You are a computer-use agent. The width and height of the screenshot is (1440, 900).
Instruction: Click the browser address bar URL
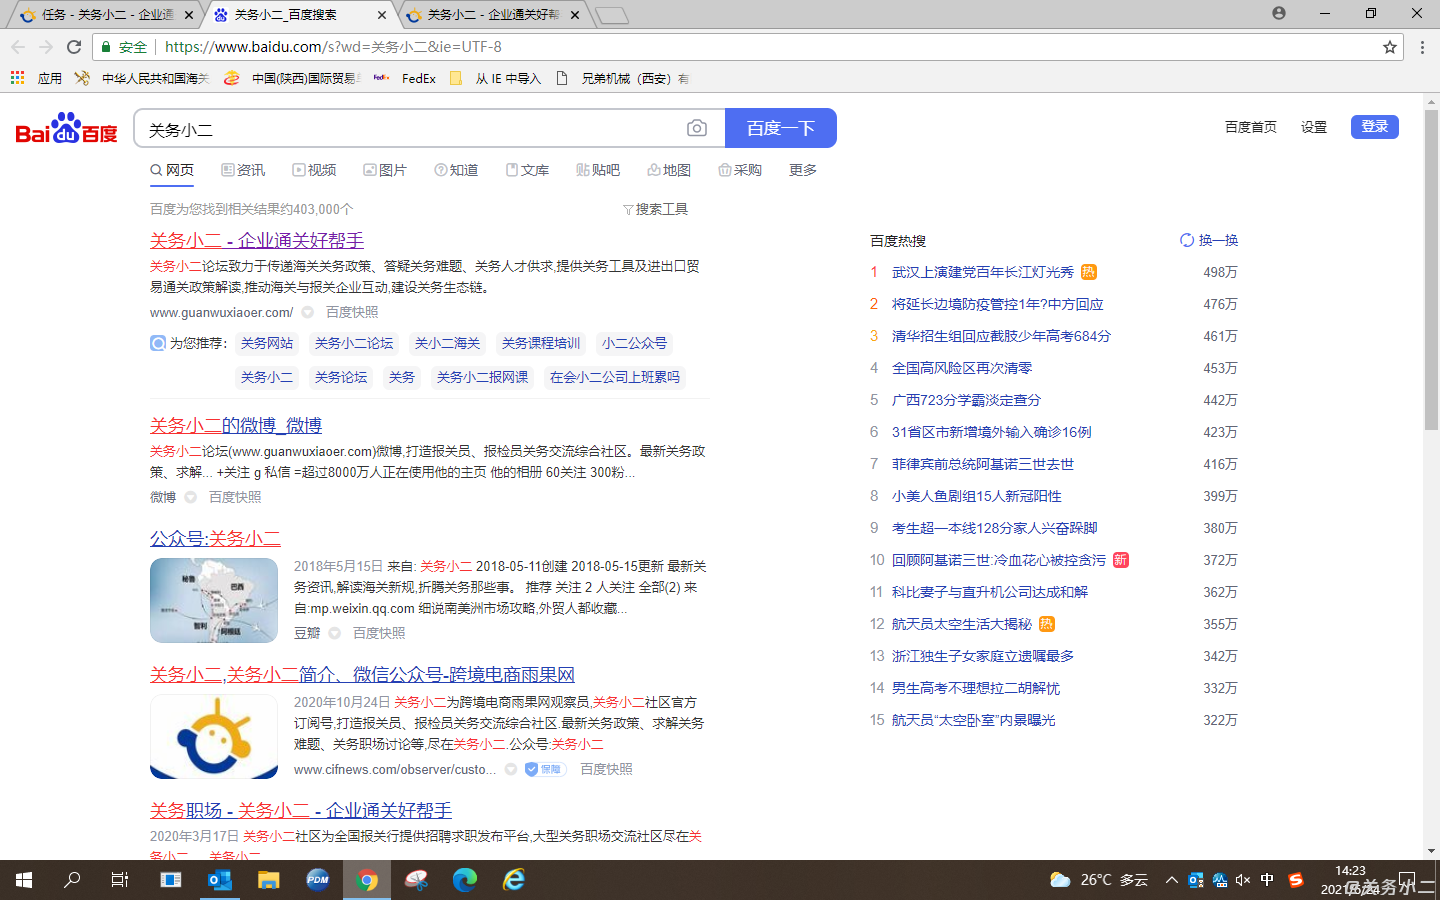333,47
